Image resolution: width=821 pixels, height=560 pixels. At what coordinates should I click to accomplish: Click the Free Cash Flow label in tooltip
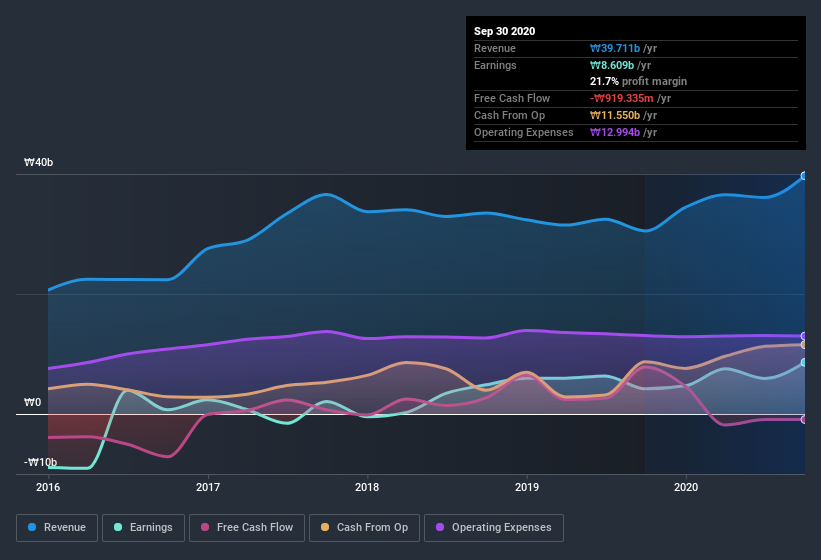[512, 98]
